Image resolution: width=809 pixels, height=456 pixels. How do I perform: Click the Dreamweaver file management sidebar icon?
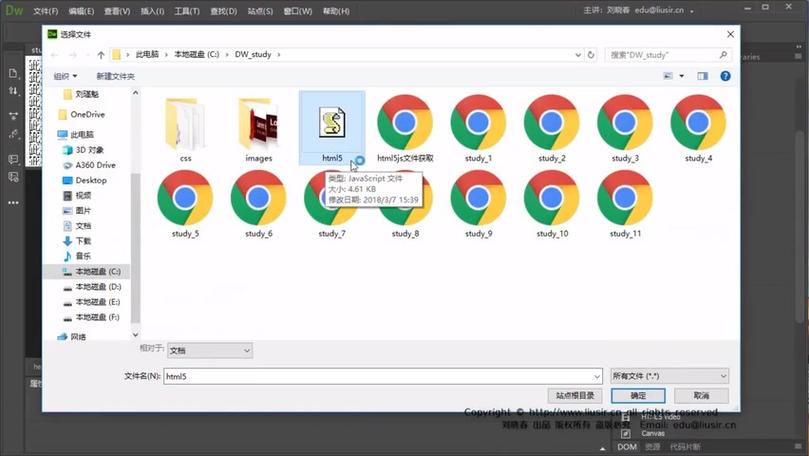[13, 91]
